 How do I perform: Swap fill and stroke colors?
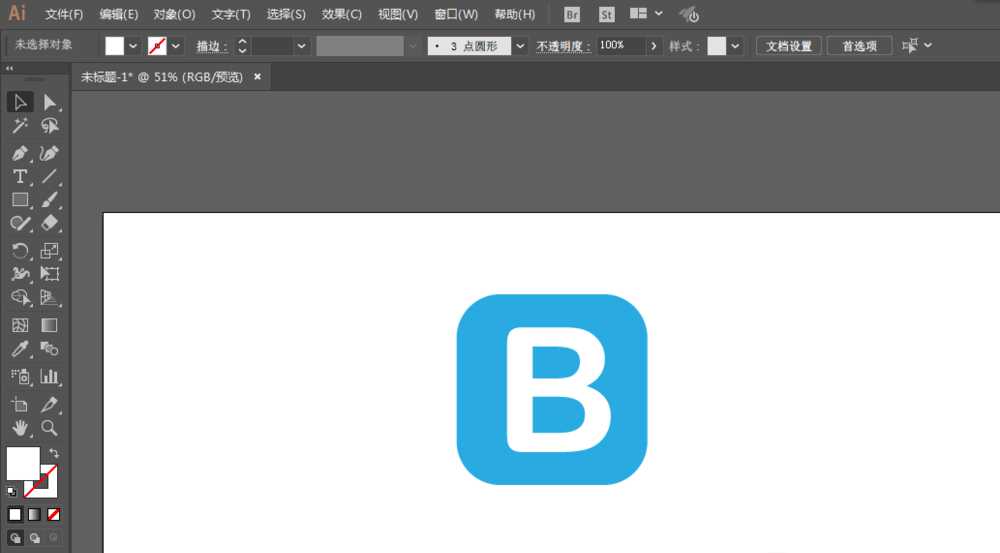(x=54, y=453)
